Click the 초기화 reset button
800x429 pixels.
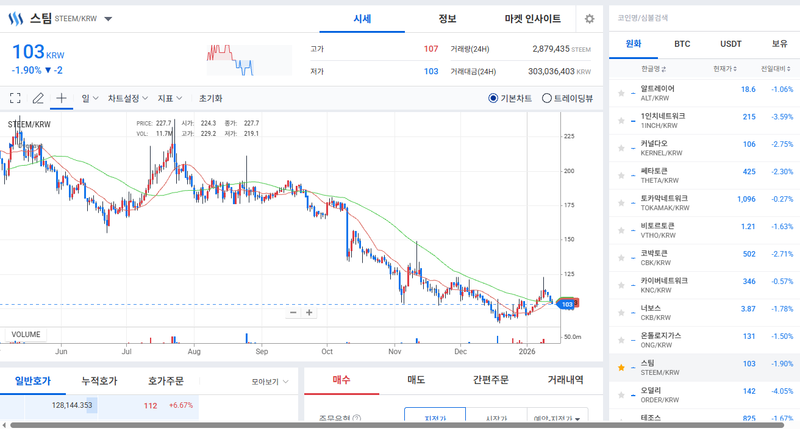click(x=210, y=98)
